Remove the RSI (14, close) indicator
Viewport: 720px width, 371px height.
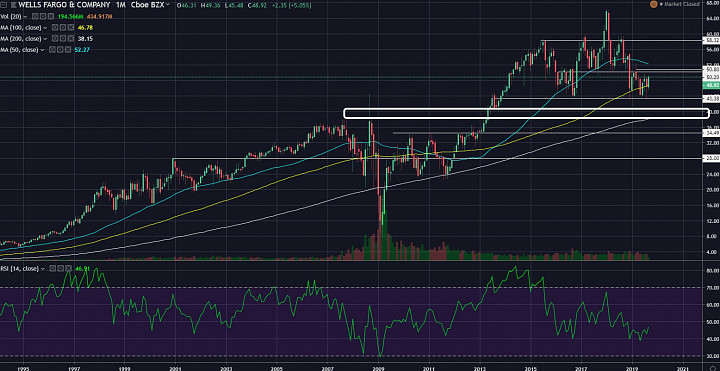coord(68,268)
